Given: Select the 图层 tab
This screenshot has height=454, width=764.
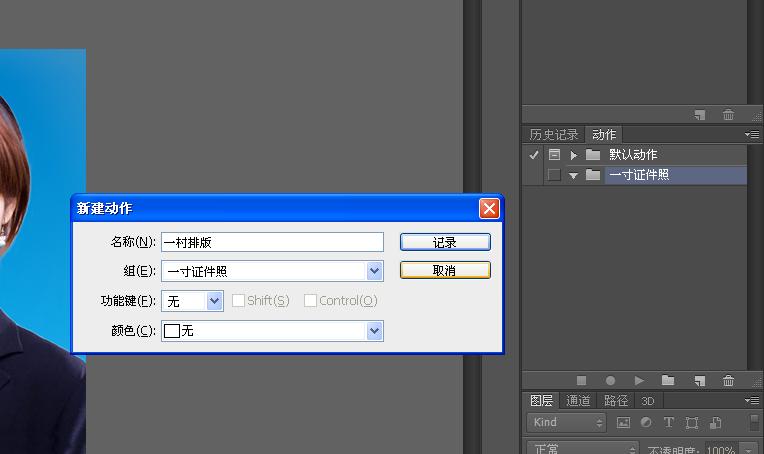Looking at the screenshot, I should [x=541, y=400].
